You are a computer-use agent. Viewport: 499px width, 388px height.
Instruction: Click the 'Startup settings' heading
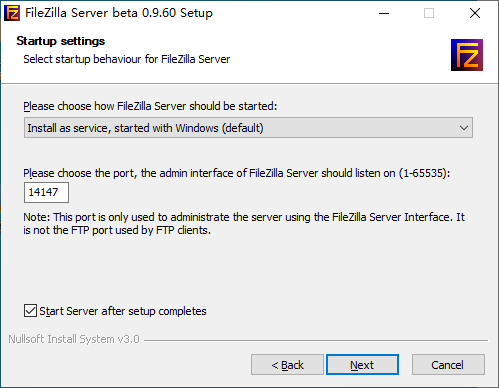click(61, 41)
